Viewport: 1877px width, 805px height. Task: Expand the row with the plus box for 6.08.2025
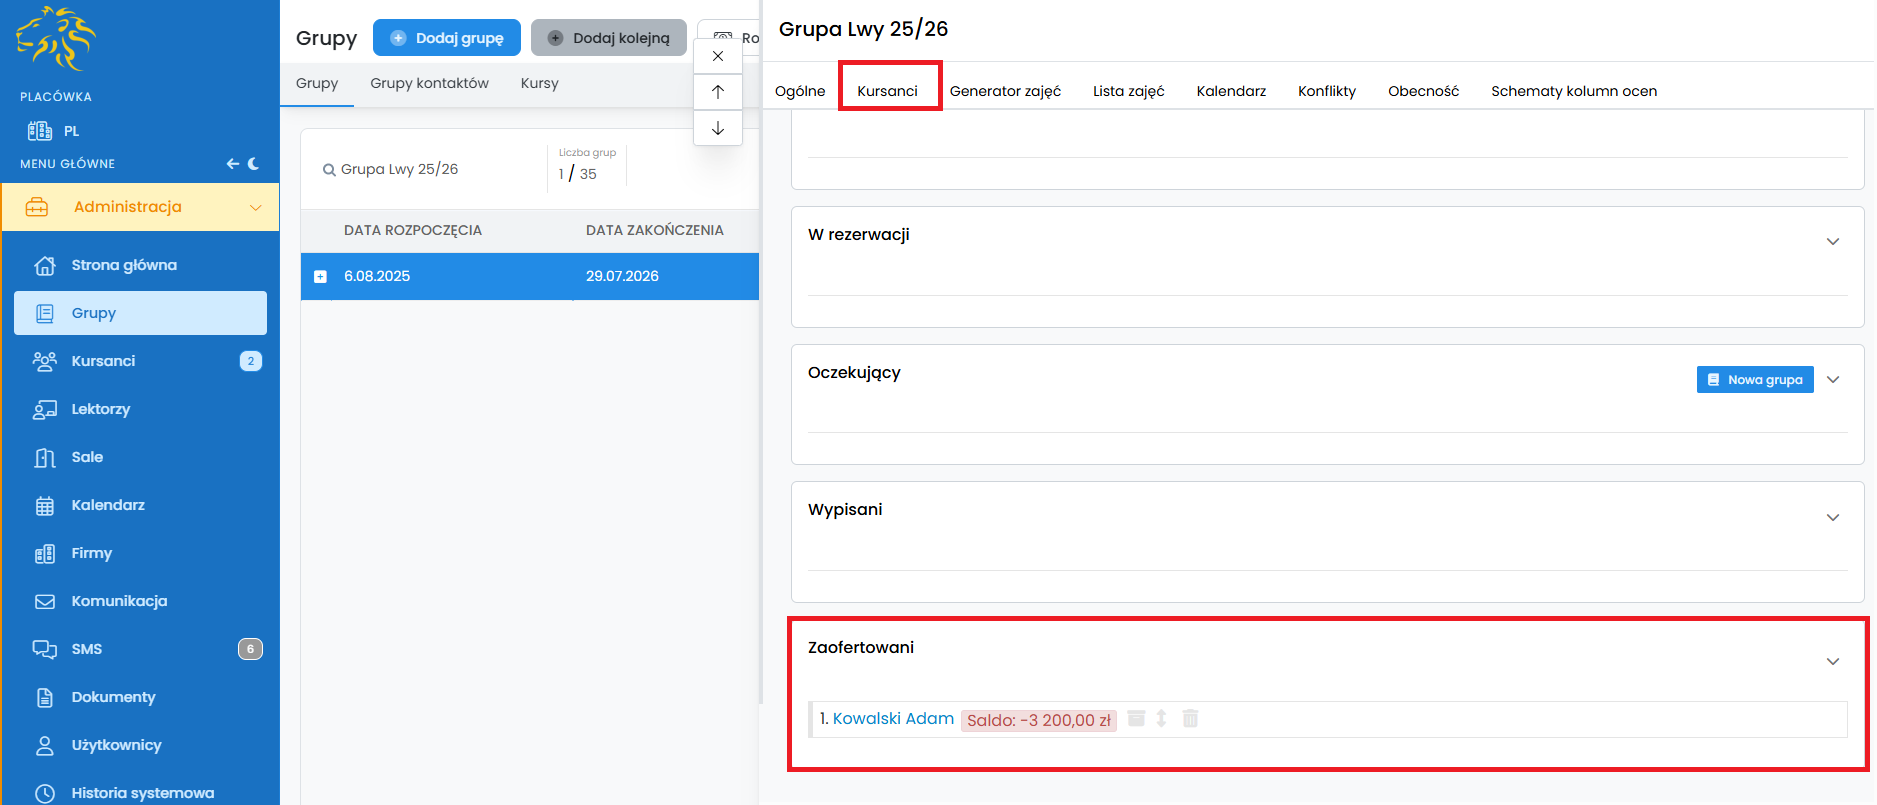point(321,277)
